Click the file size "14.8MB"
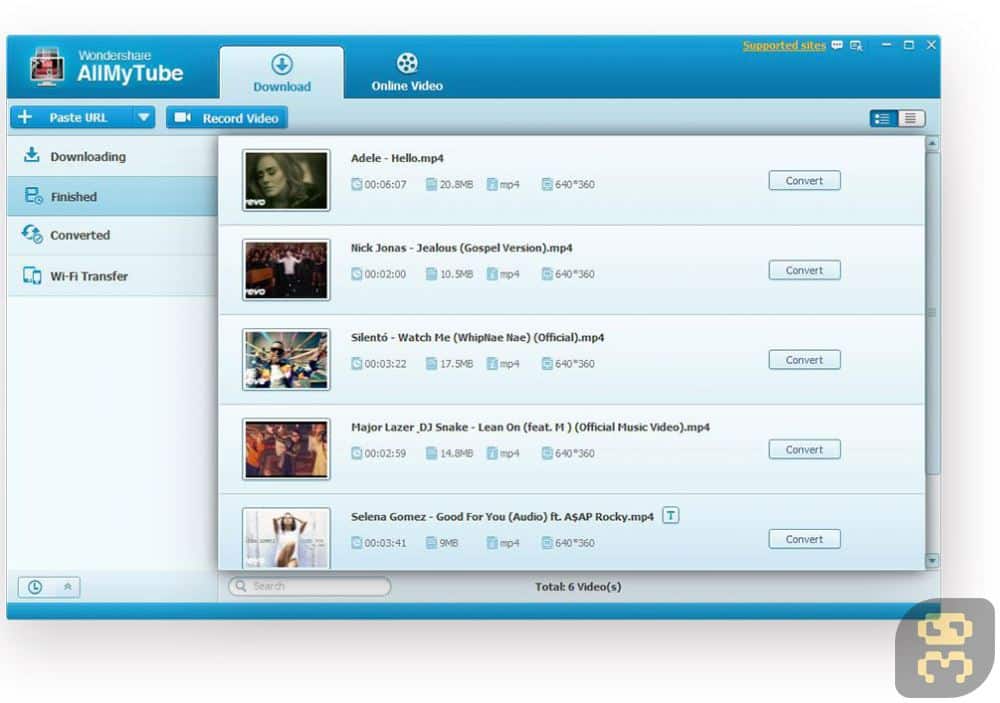 click(456, 453)
